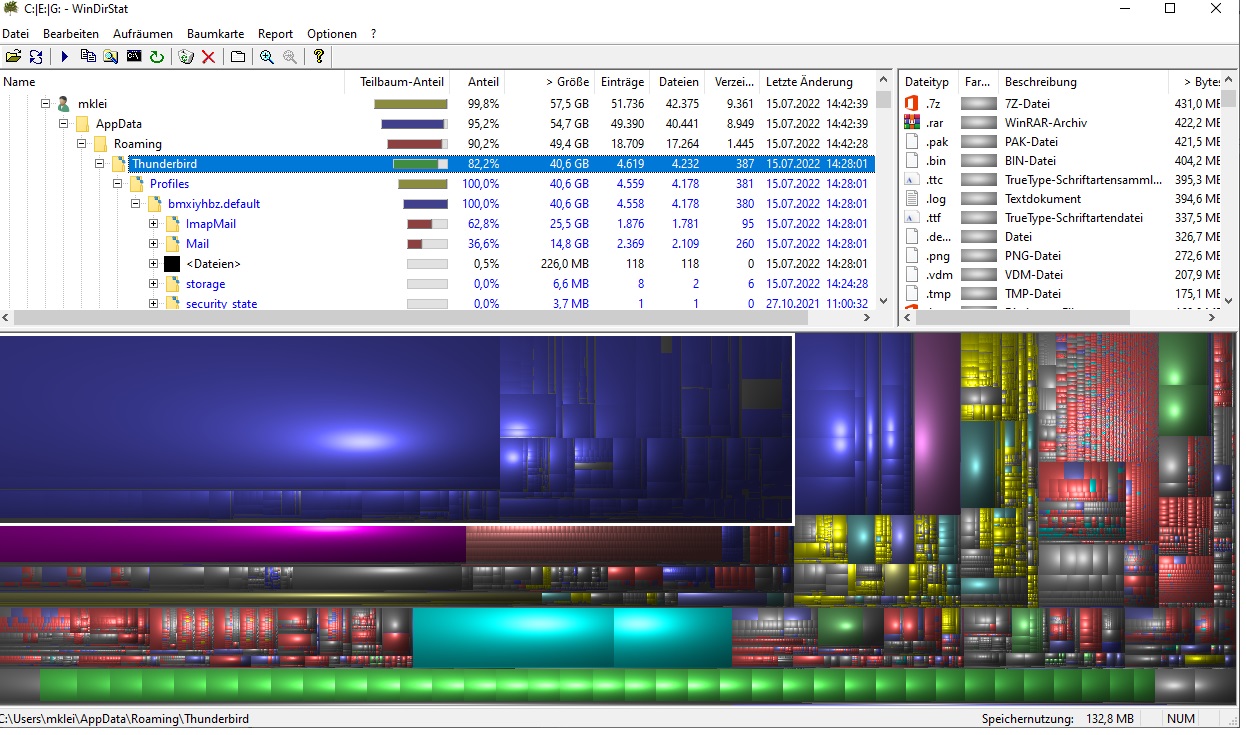Click the WinDirStat tree icon in title bar
This screenshot has width=1246, height=735.
12,9
